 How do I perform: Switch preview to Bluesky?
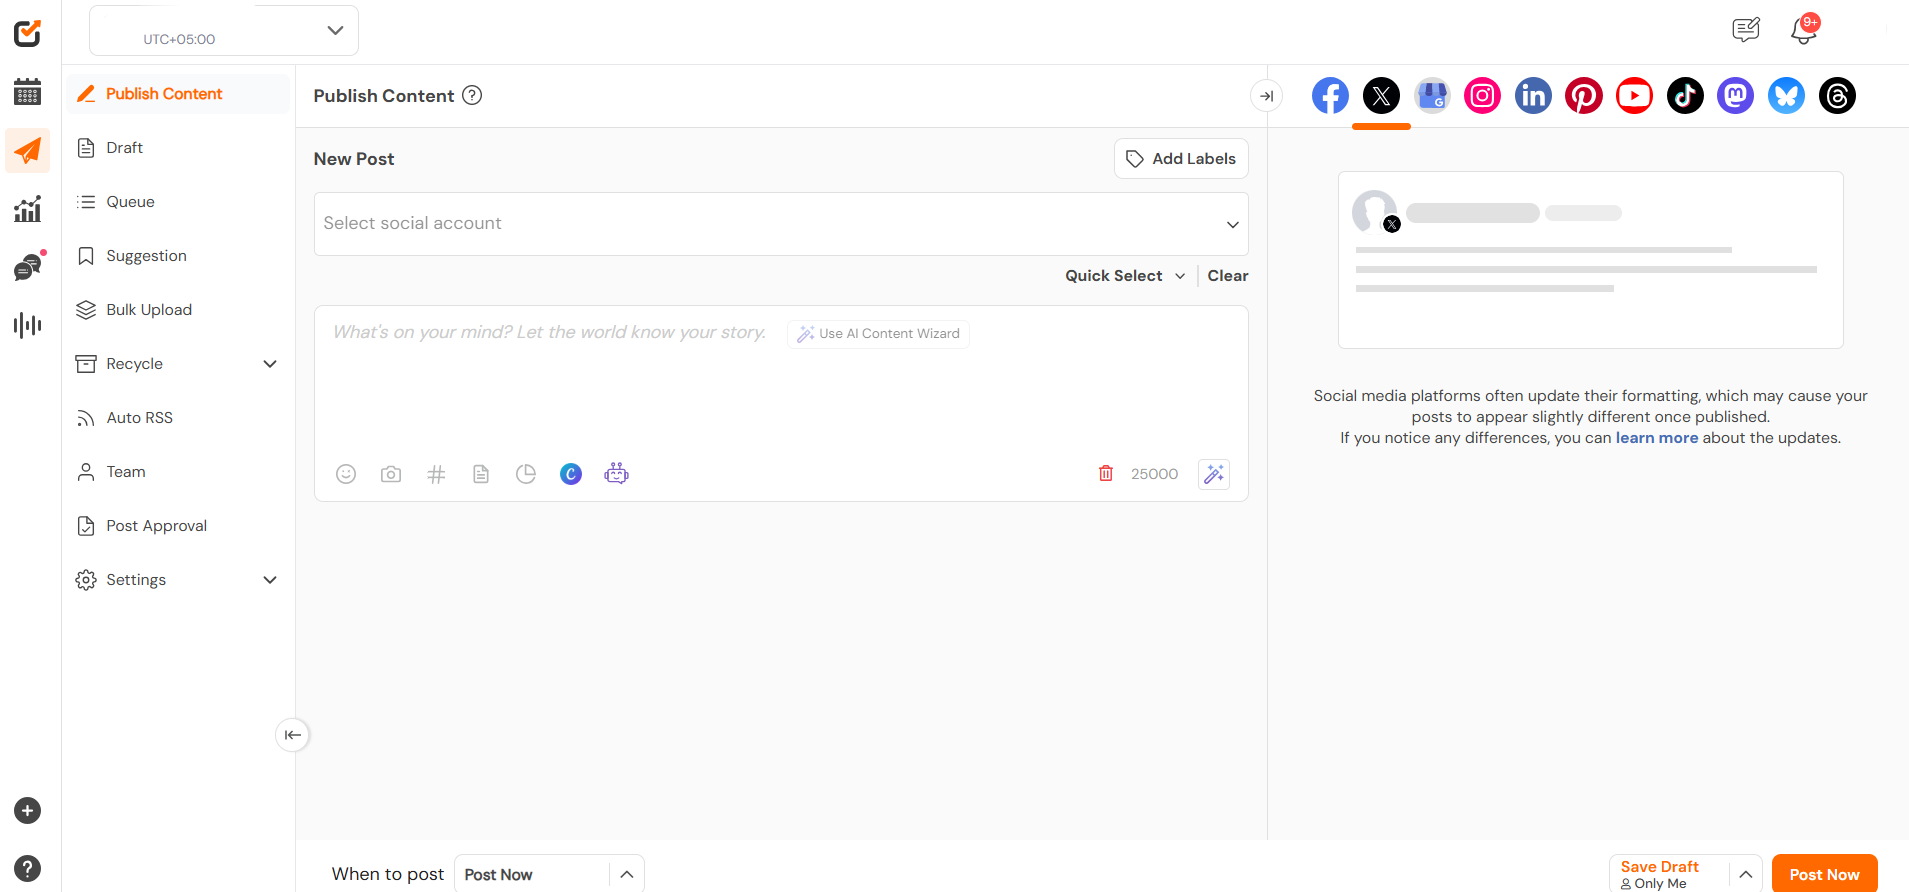[1787, 96]
